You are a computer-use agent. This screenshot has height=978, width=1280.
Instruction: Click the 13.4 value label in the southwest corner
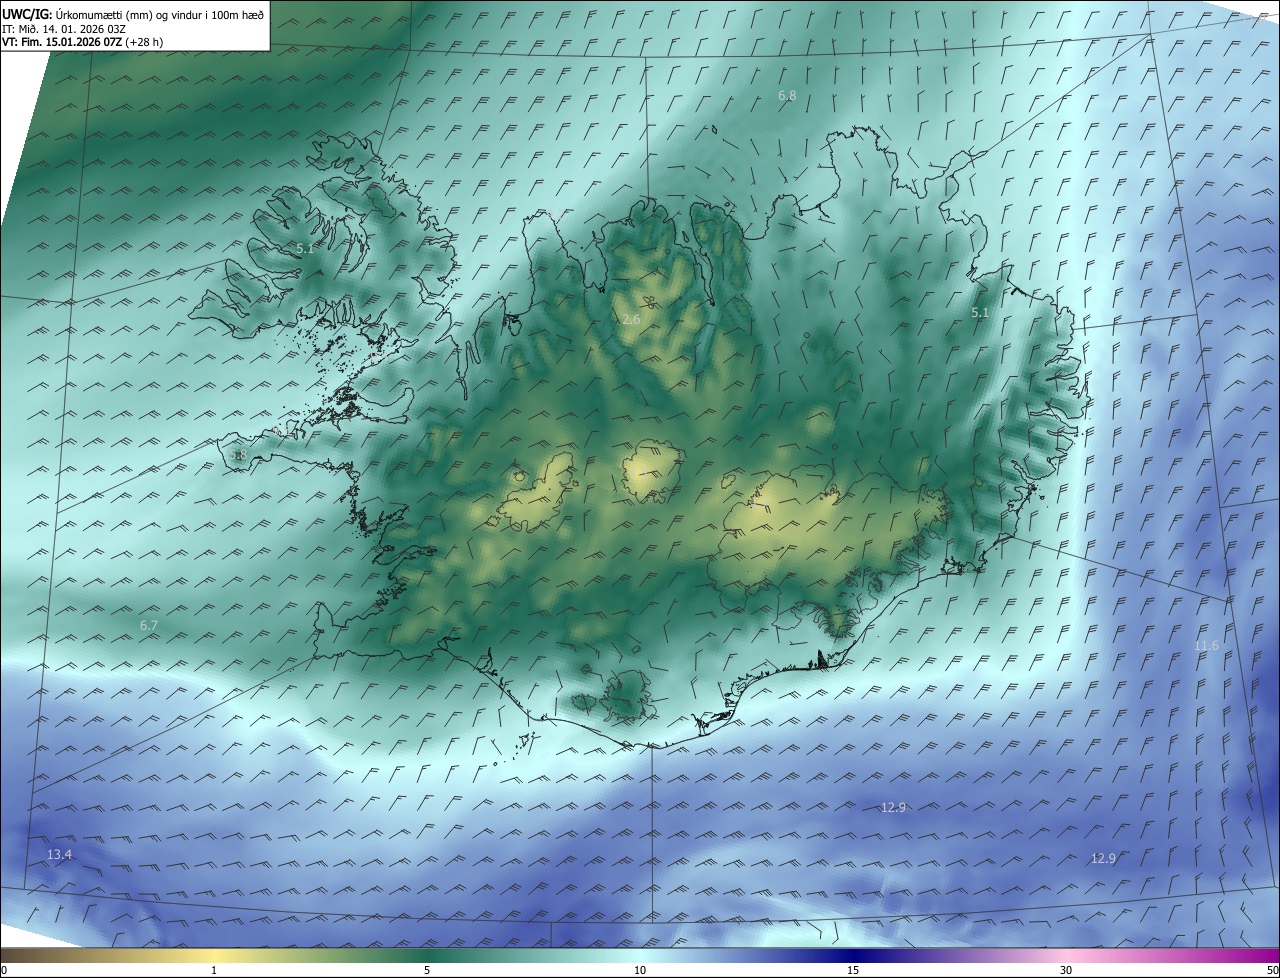[60, 854]
